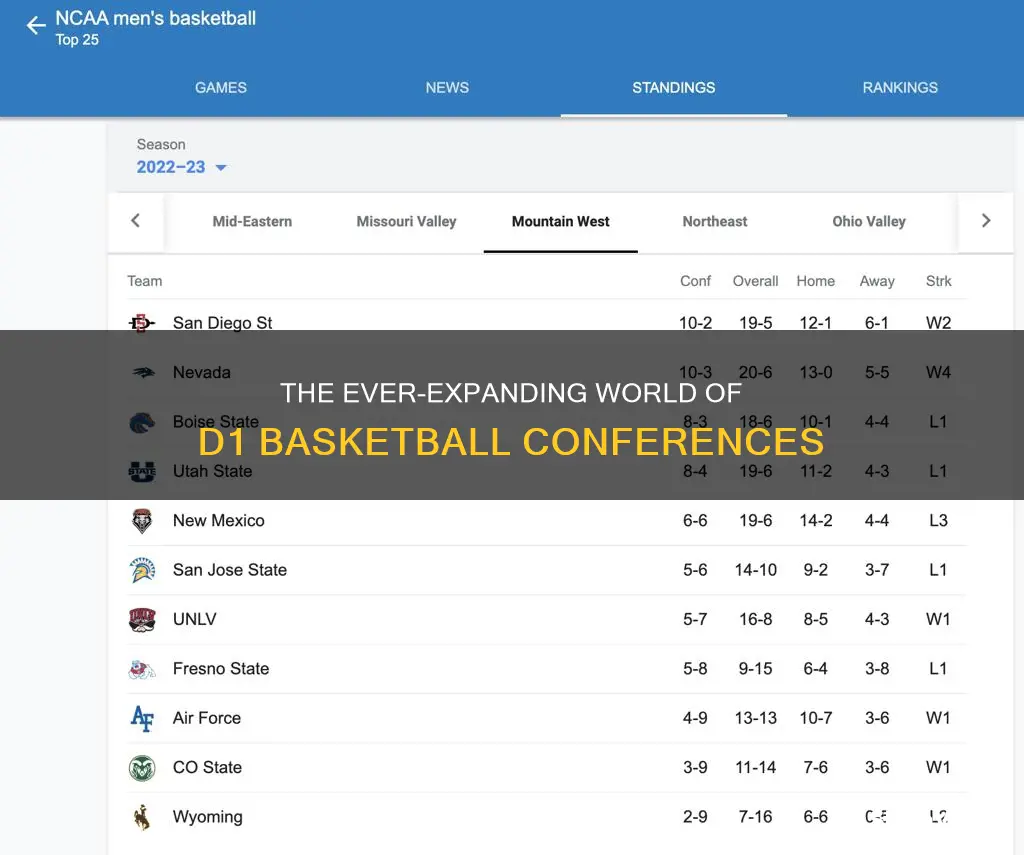Click San Diego St overall record 19-5
This screenshot has width=1024, height=855.
[x=756, y=323]
